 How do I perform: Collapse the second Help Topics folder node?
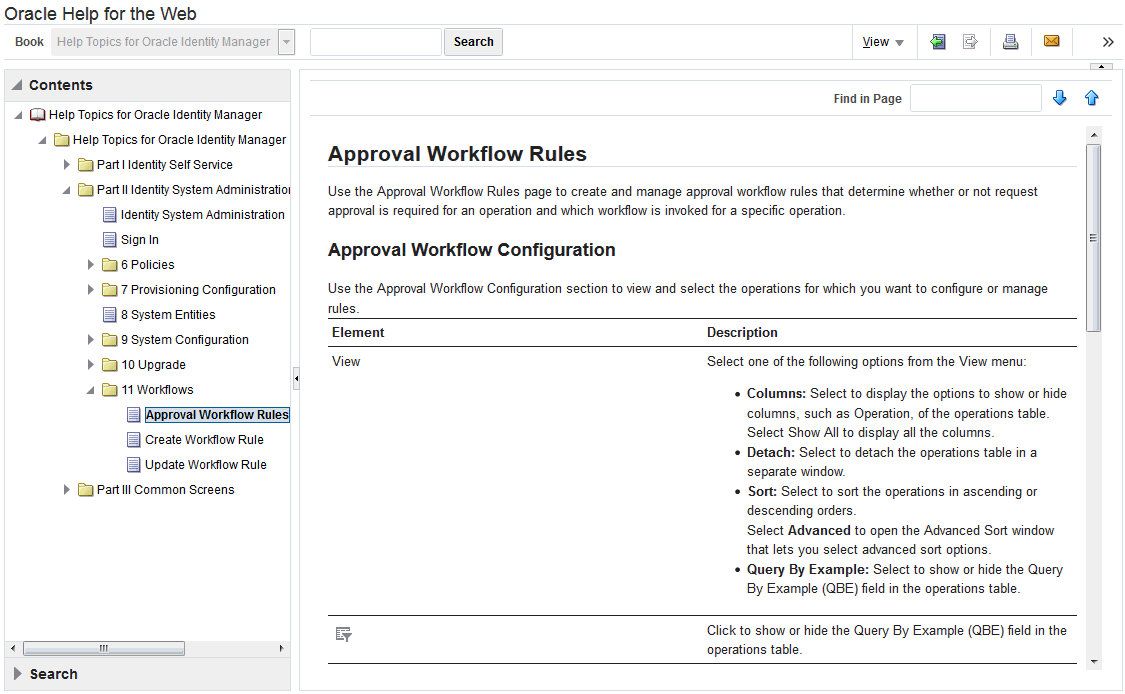(42, 140)
